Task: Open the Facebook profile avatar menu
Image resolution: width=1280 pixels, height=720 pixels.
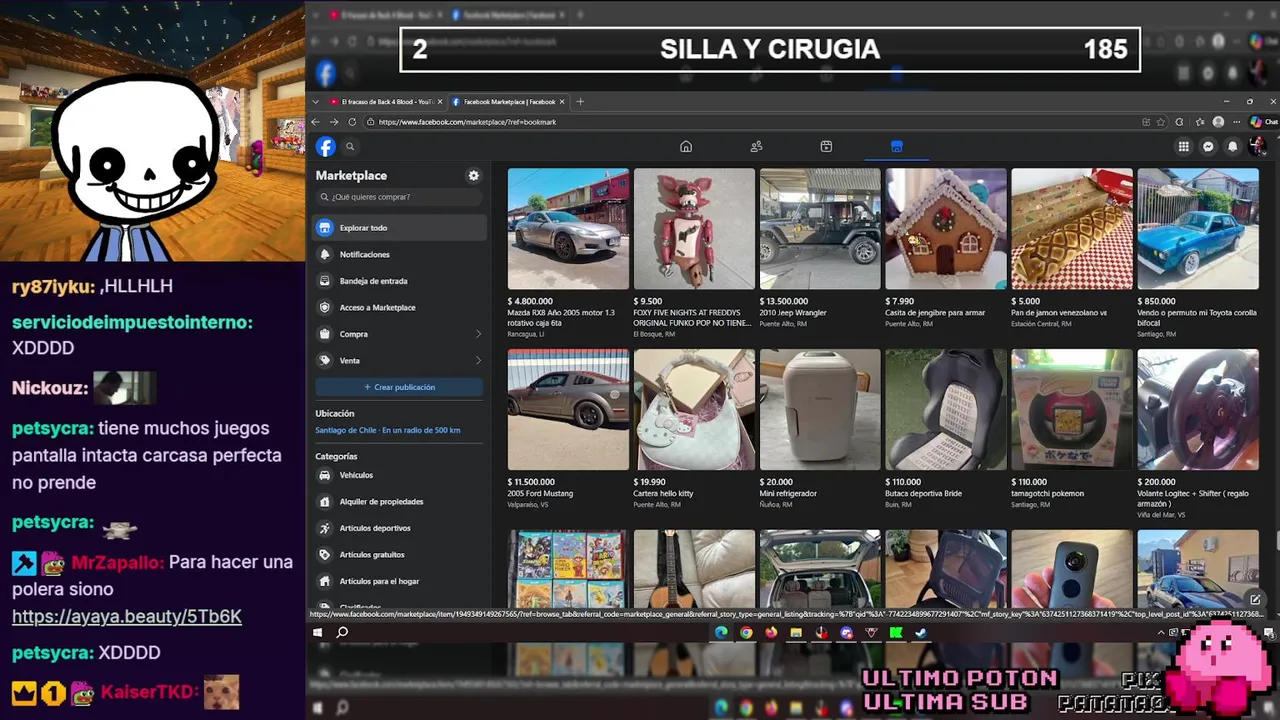Action: point(1257,147)
